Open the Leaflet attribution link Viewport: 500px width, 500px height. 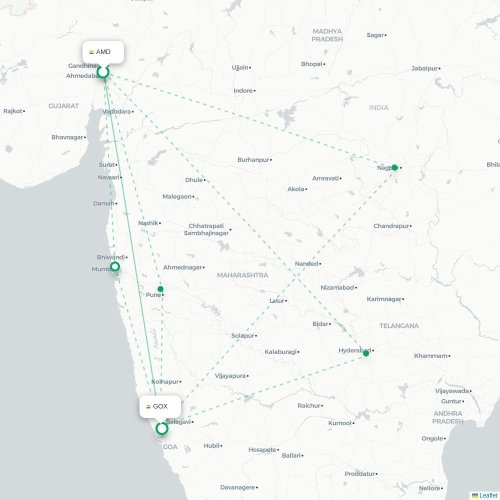(488, 496)
